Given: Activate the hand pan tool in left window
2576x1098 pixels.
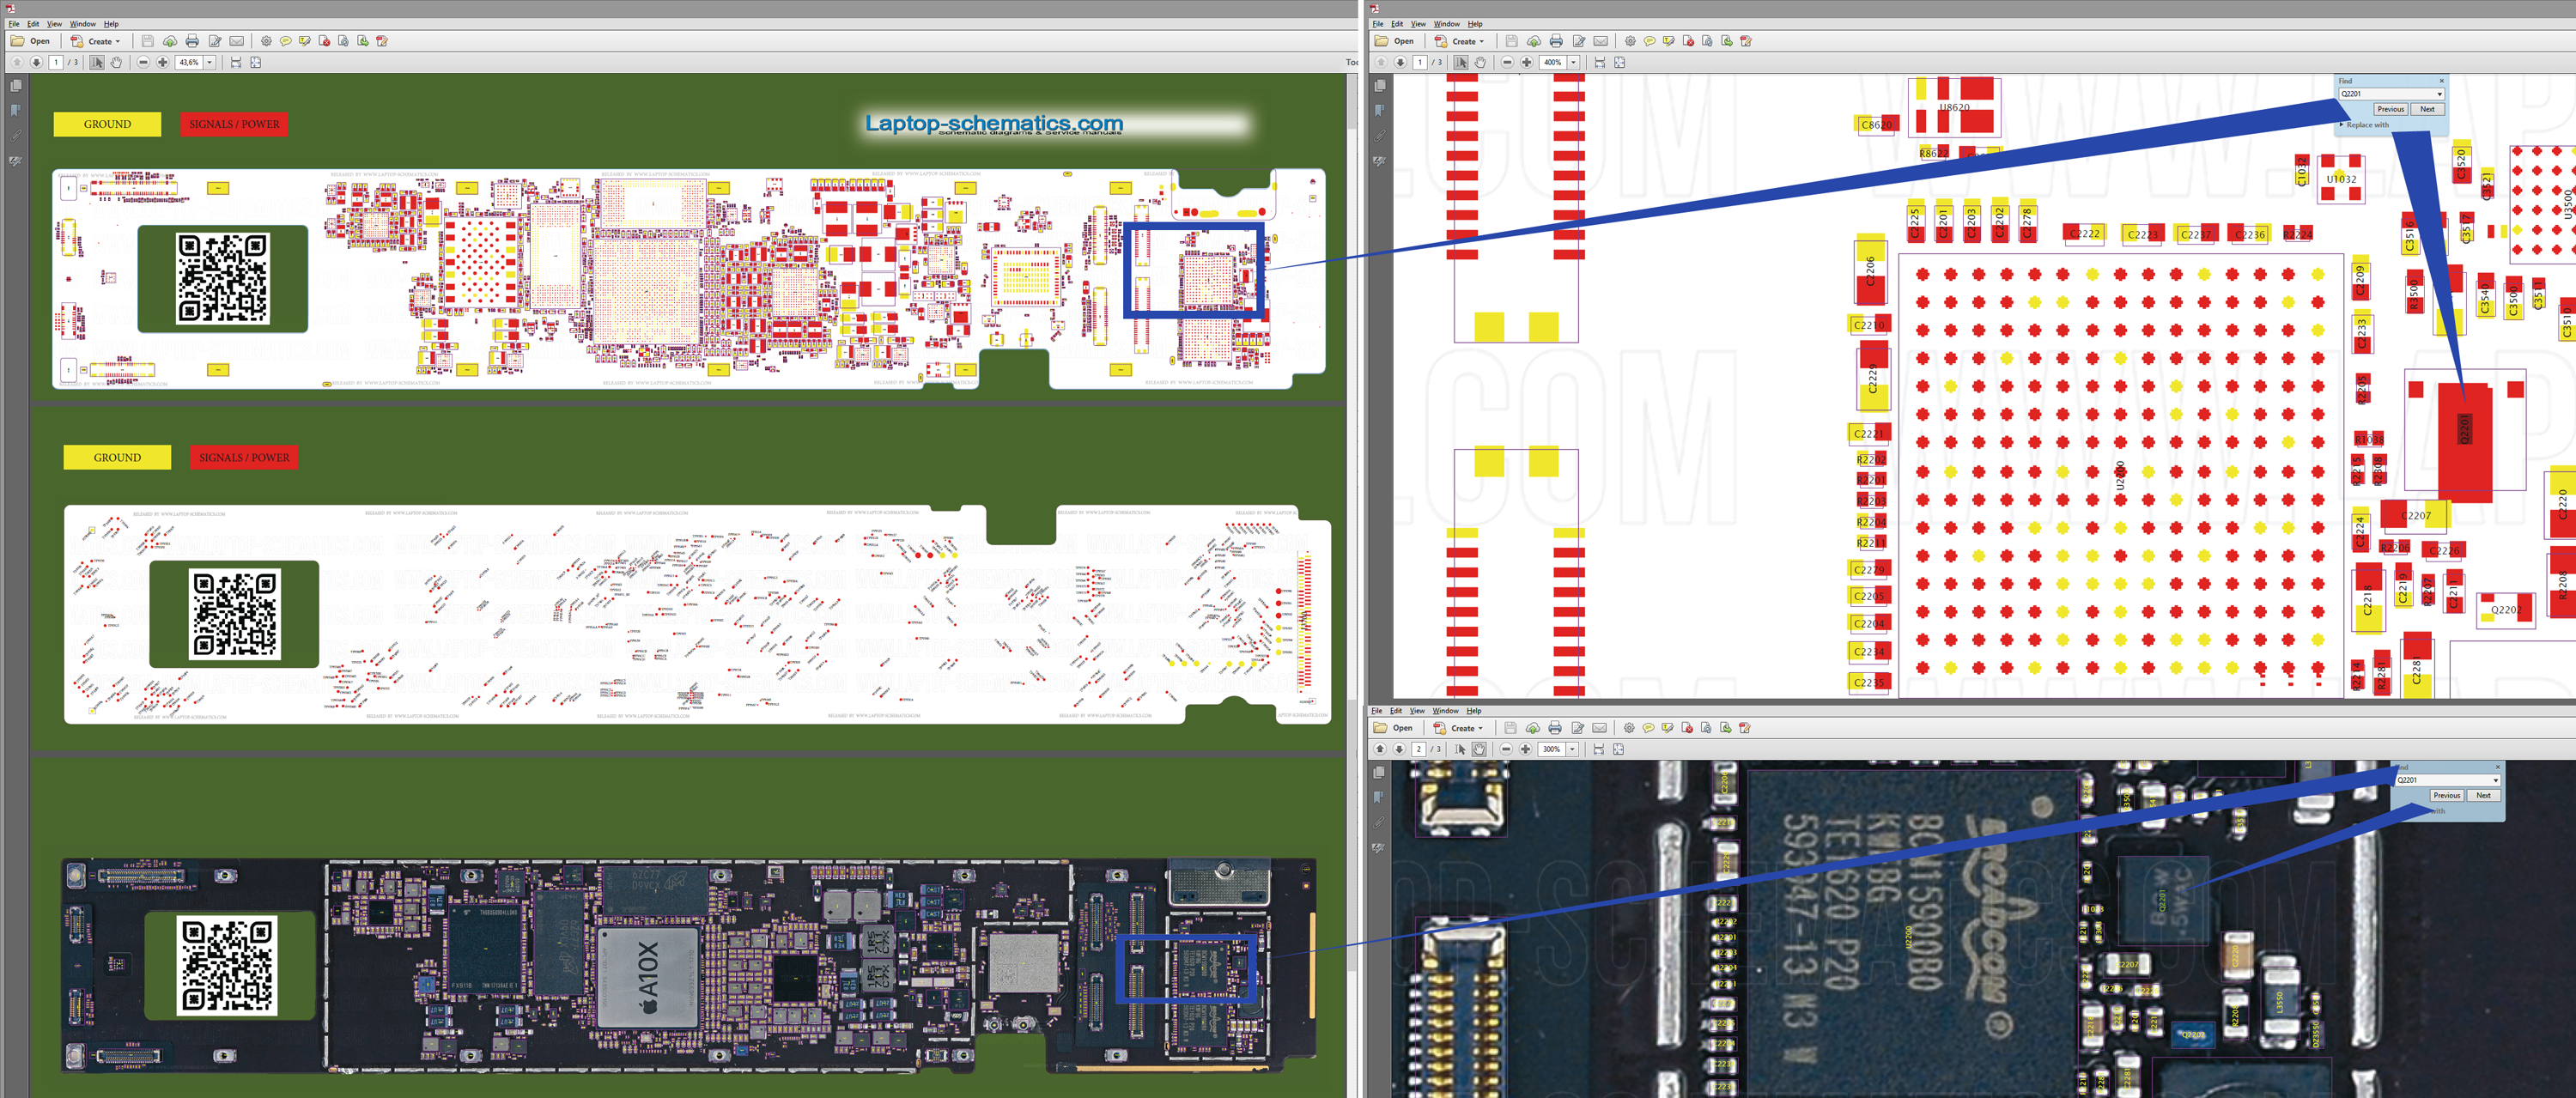Looking at the screenshot, I should [116, 62].
